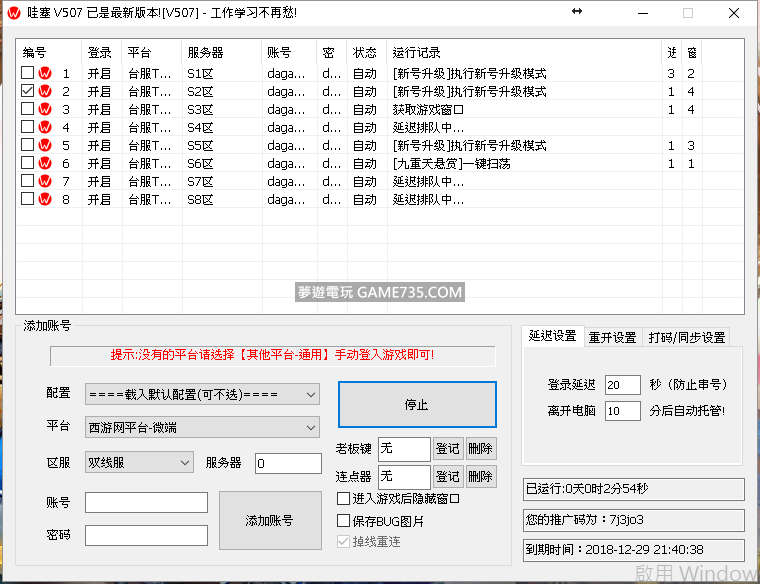Click the red W icon in row 5

pyautogui.click(x=45, y=145)
